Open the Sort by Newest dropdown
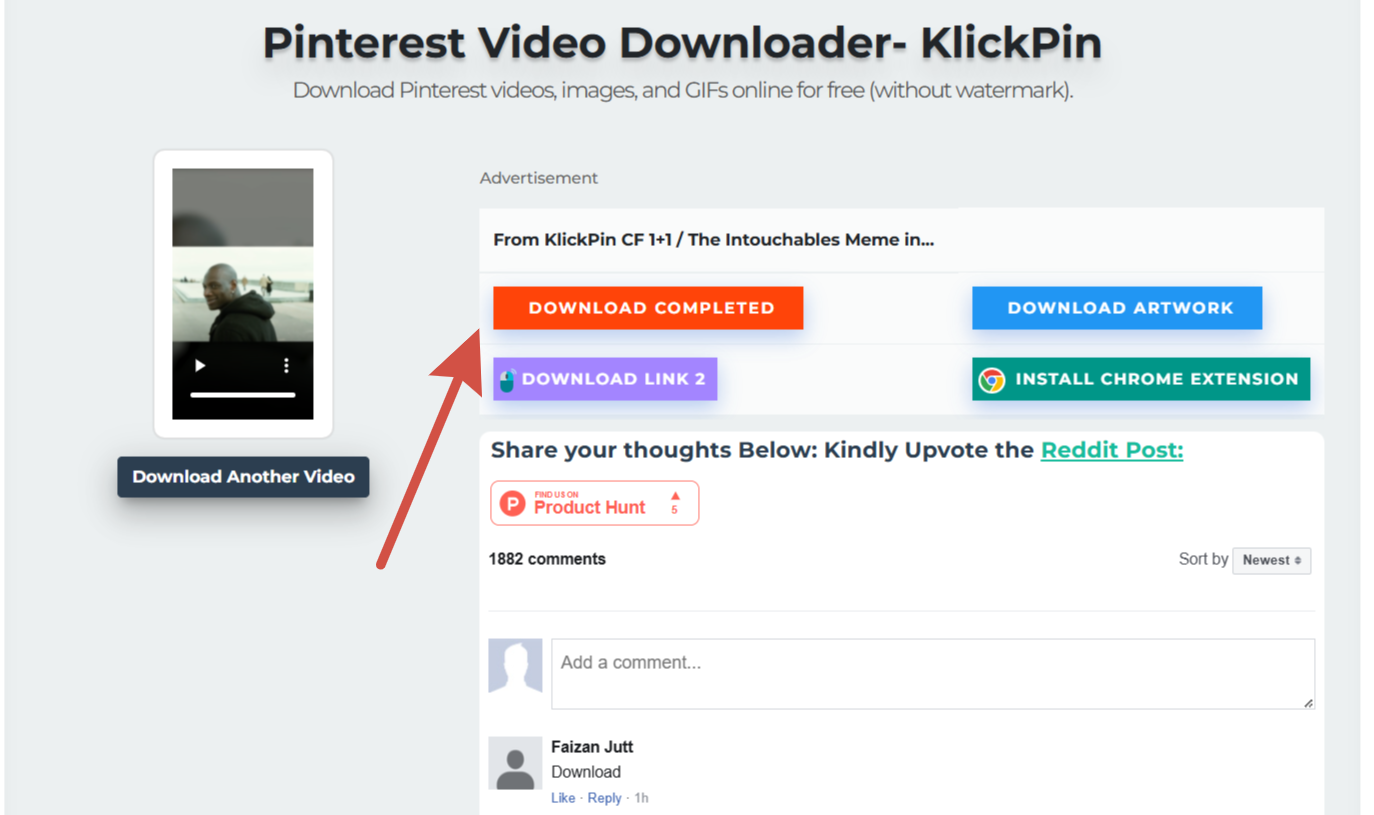The image size is (1374, 815). click(1272, 561)
